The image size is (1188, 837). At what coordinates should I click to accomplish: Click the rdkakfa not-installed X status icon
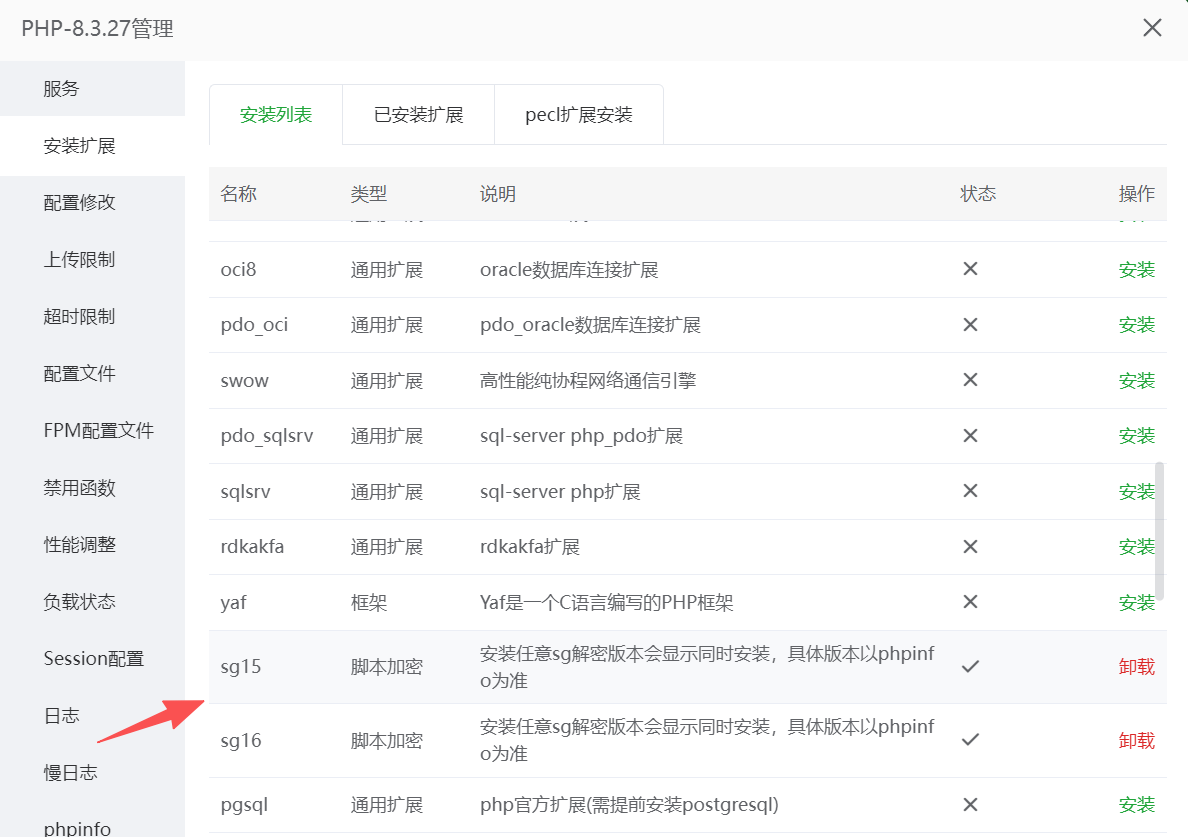(x=969, y=547)
